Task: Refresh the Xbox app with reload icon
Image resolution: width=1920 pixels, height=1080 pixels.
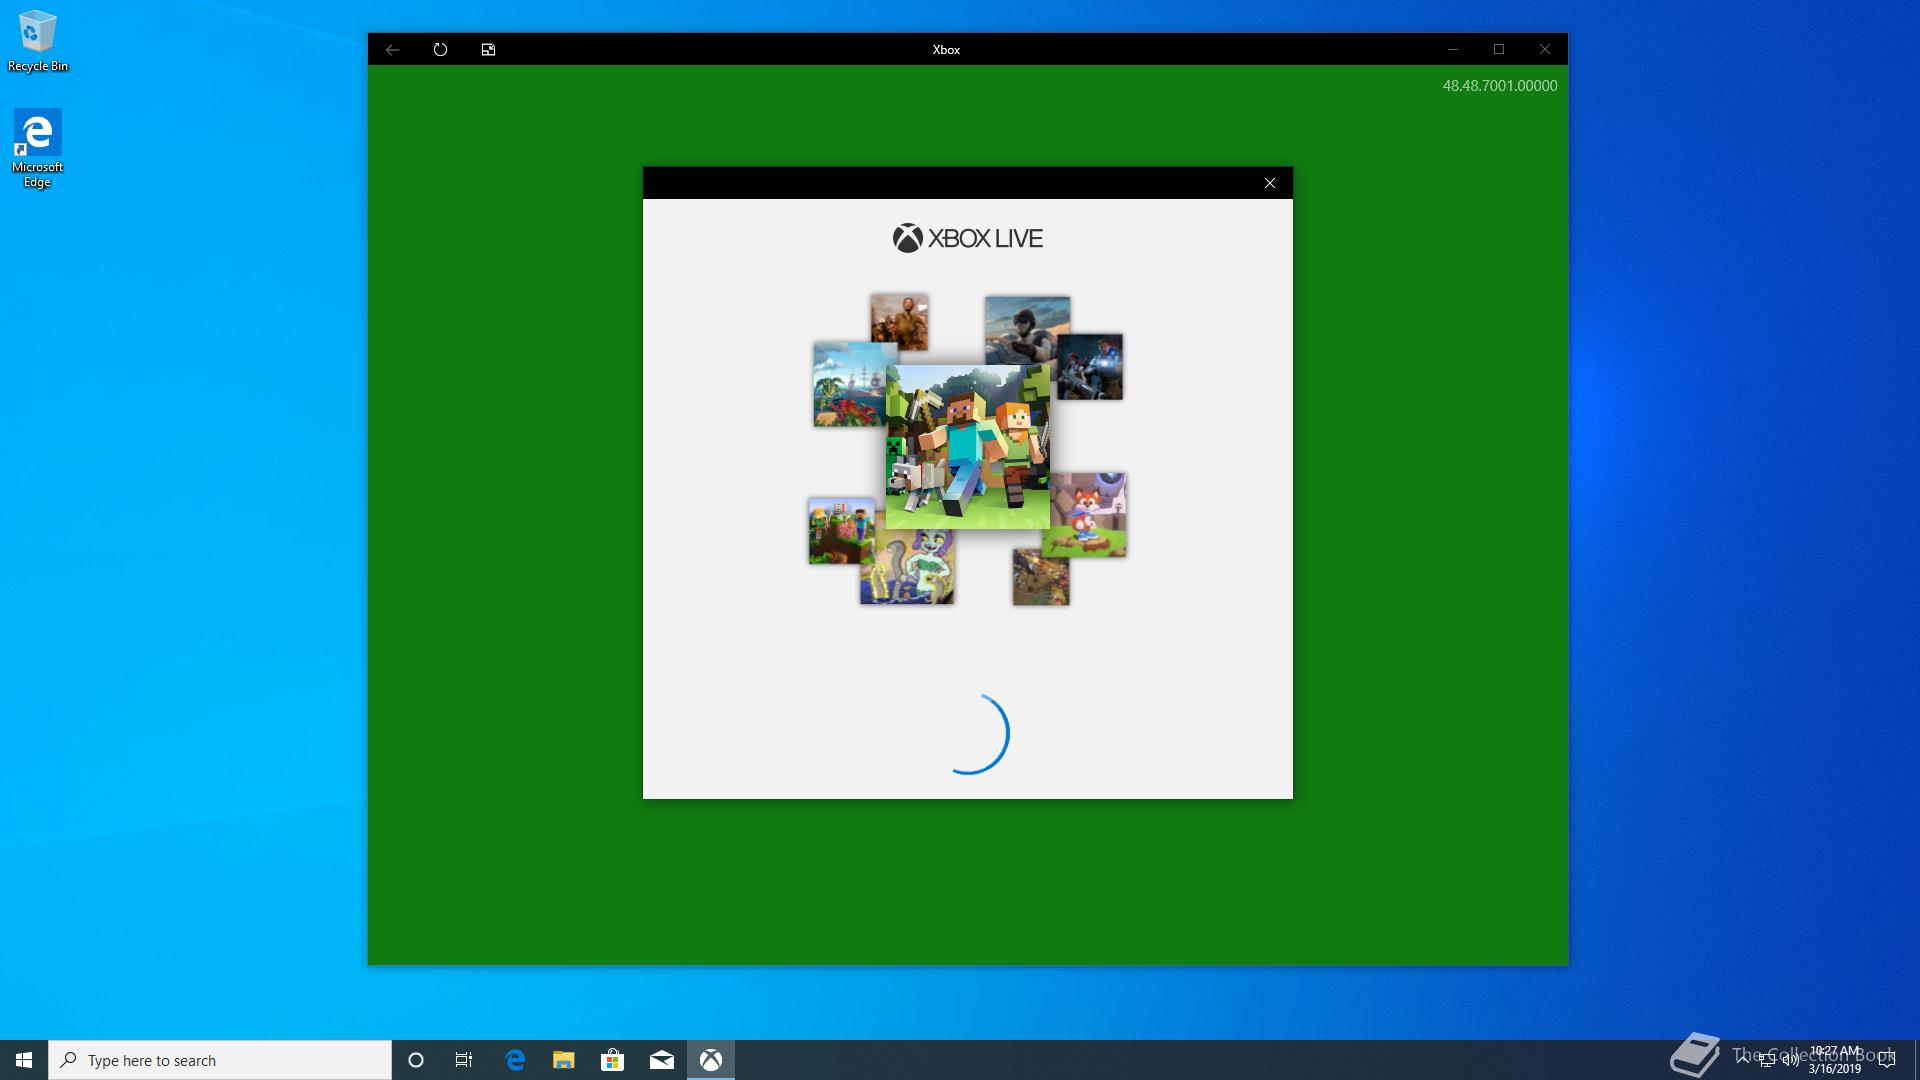Action: (x=440, y=49)
